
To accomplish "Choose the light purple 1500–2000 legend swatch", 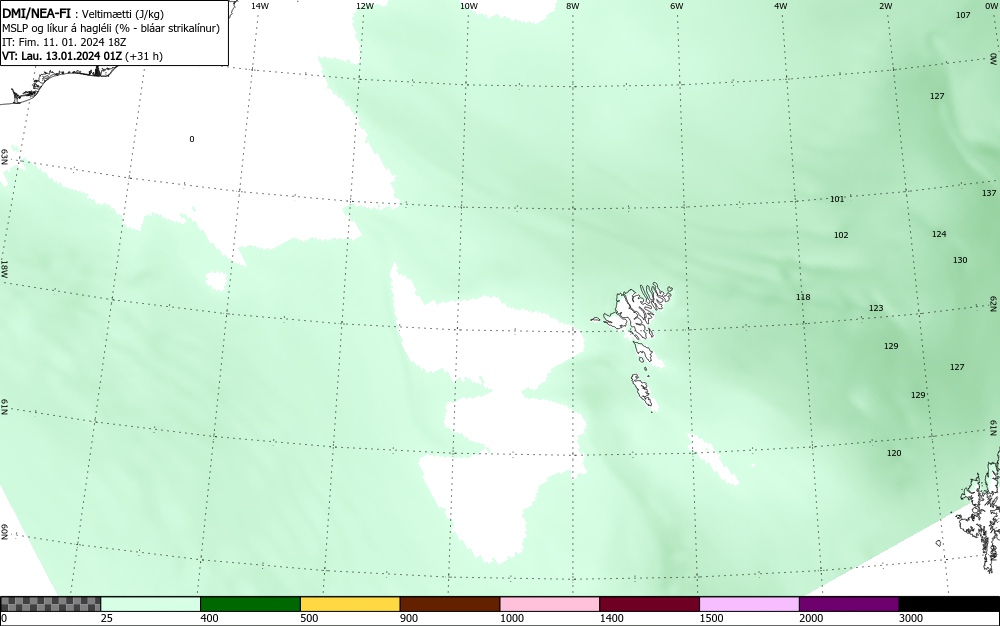I will coord(749,604).
